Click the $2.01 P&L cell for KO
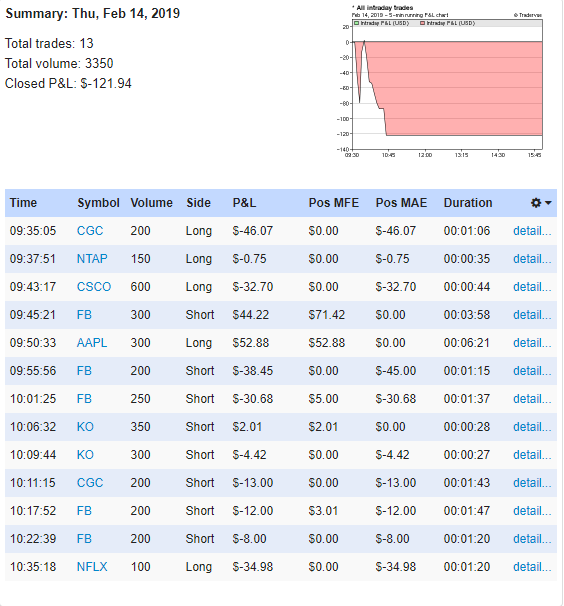This screenshot has width=564, height=606. 247,427
